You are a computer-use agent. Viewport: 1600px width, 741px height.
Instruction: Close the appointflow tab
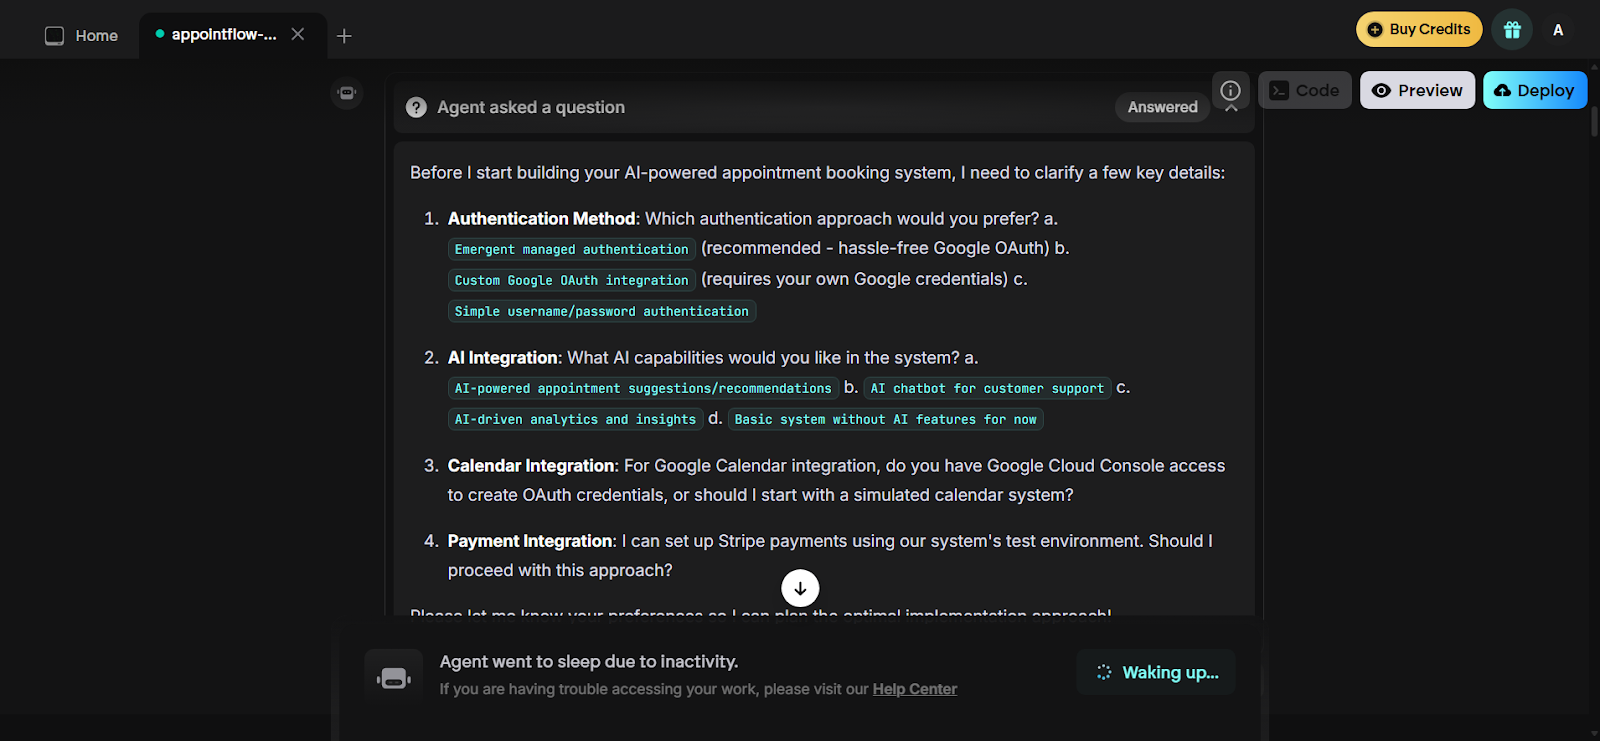298,34
